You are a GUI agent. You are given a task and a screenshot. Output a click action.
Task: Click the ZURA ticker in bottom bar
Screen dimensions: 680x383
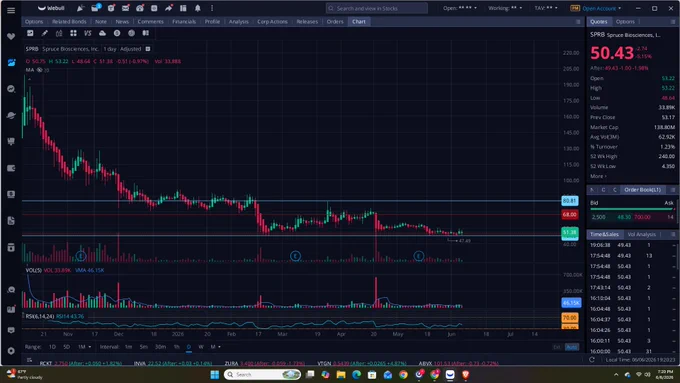coord(232,363)
